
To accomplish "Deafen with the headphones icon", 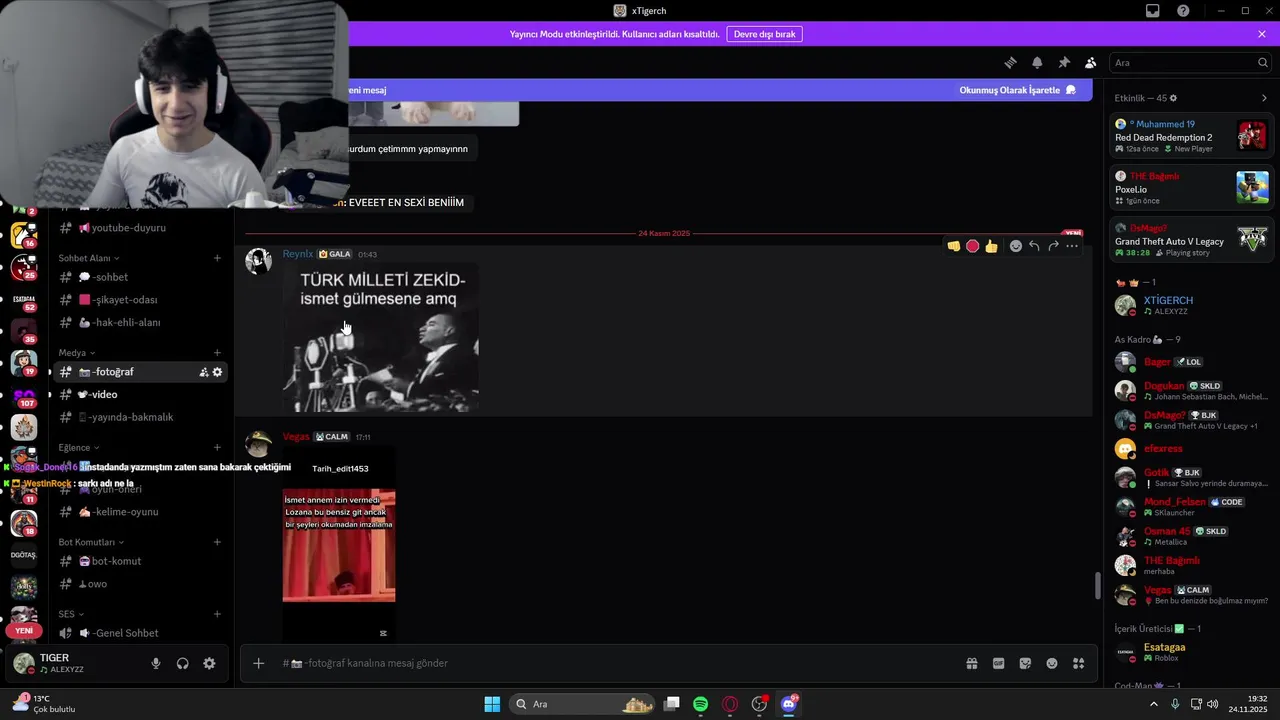I will [x=183, y=663].
